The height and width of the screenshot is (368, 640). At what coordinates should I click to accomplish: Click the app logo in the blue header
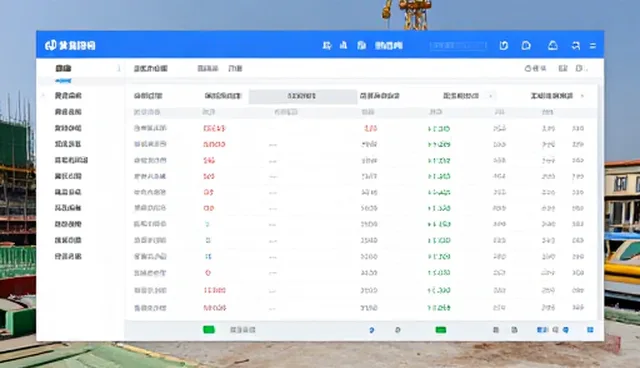tap(50, 45)
